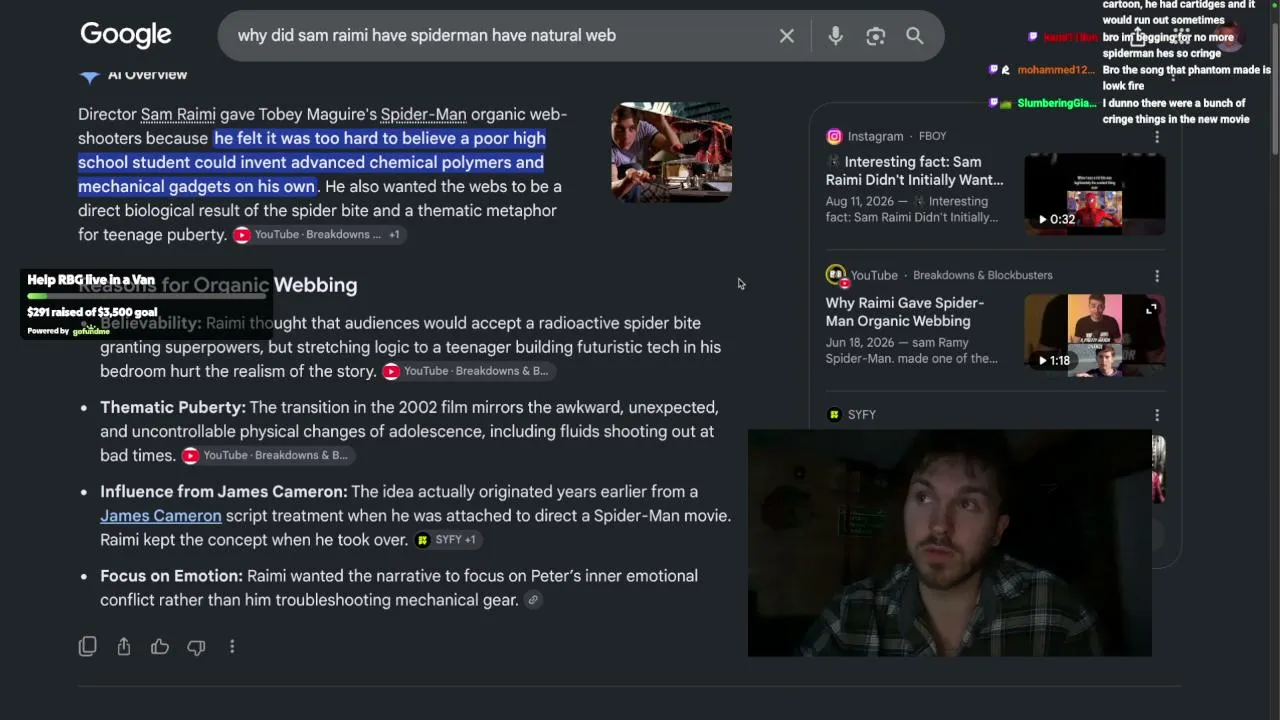The image size is (1280, 720).
Task: Start voice search with the microphone icon
Action: [x=836, y=36]
